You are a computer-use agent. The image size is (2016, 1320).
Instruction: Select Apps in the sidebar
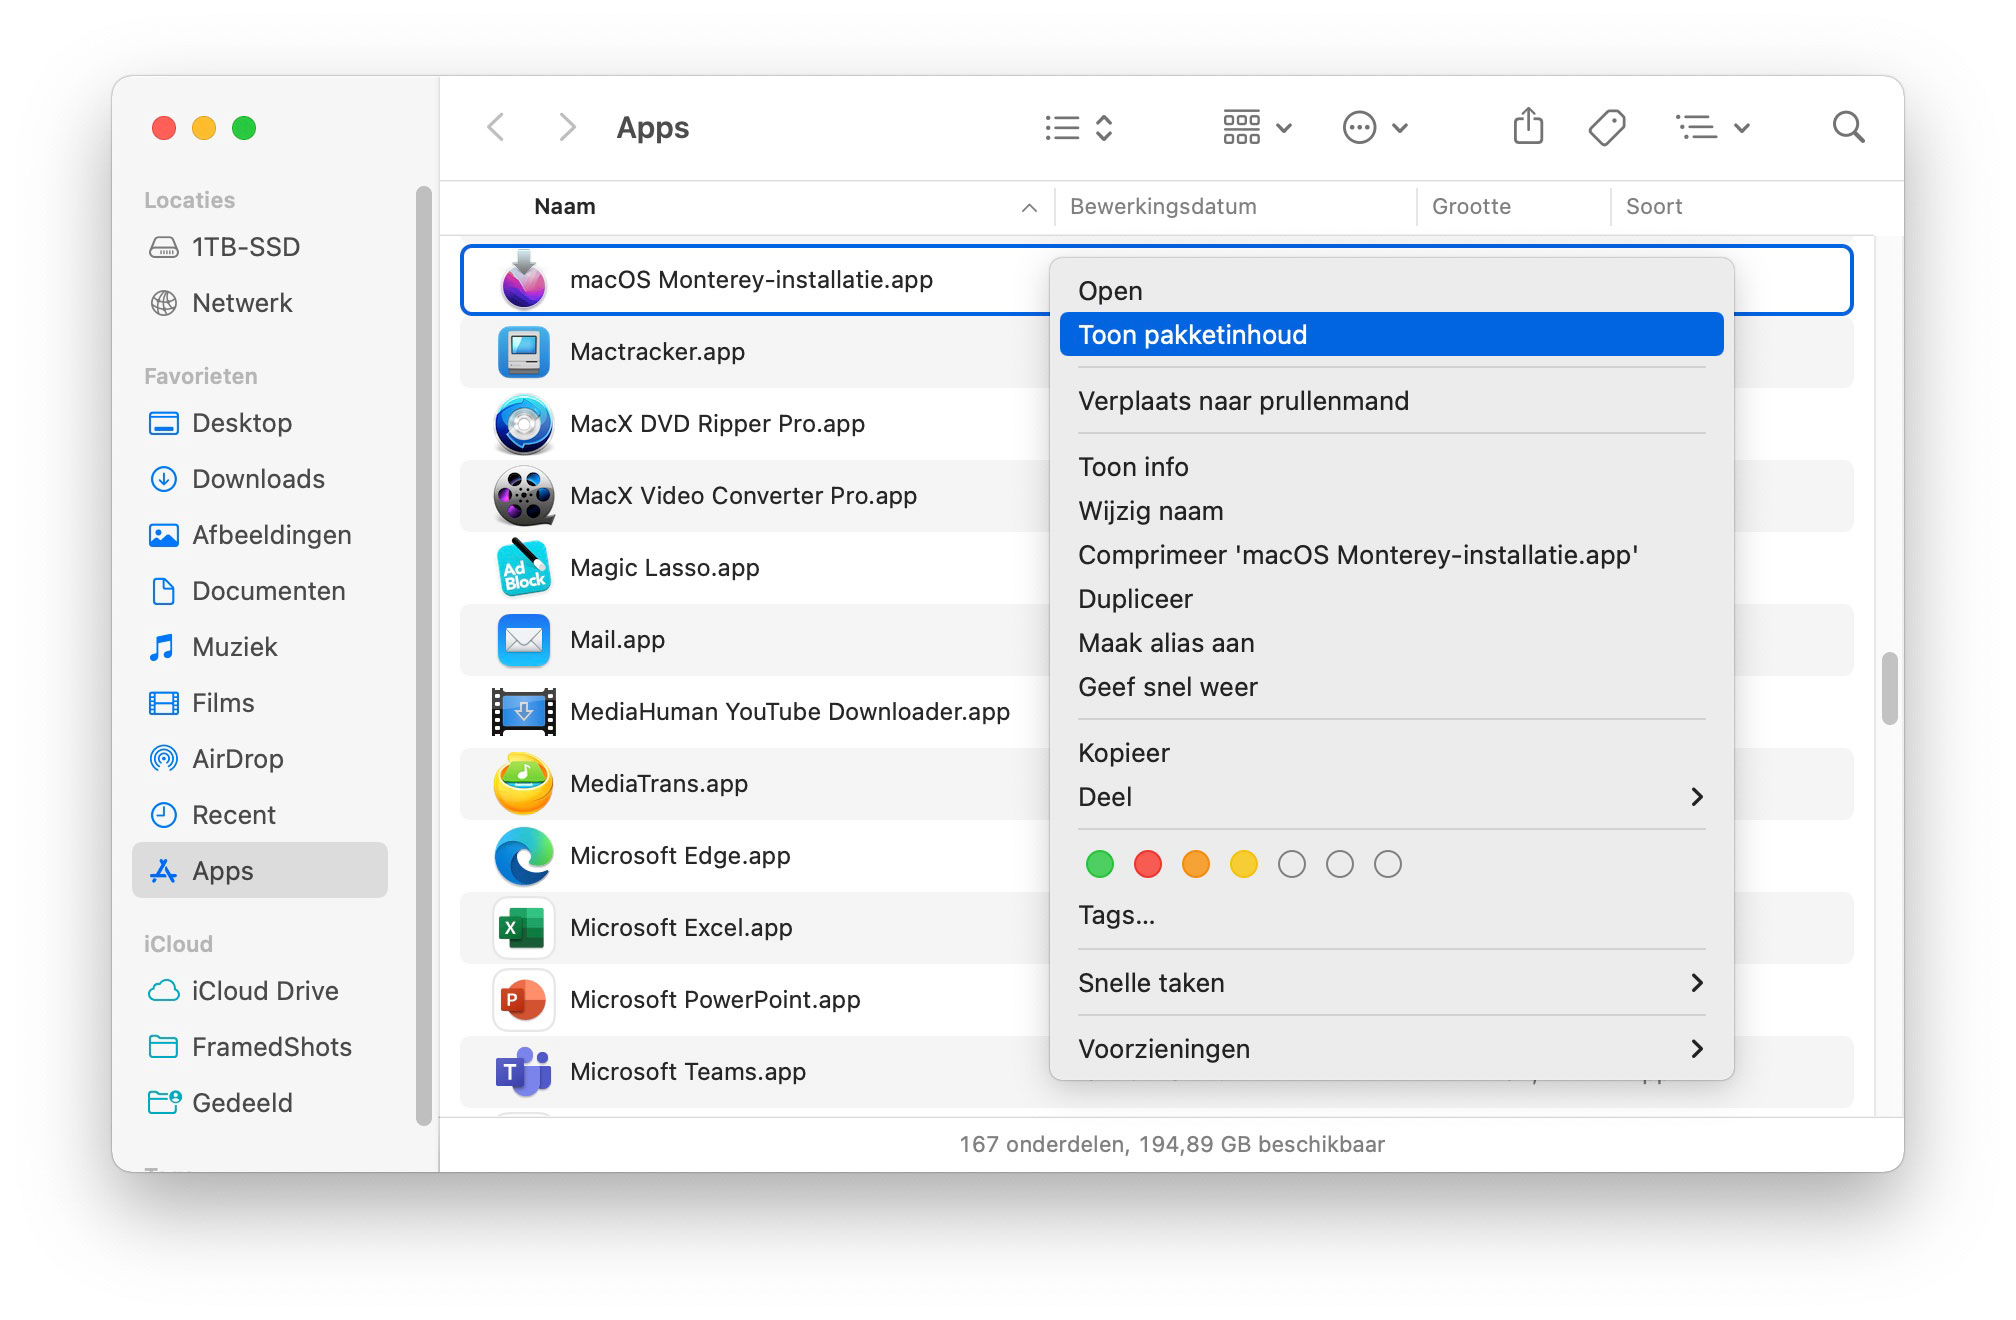pos(260,870)
